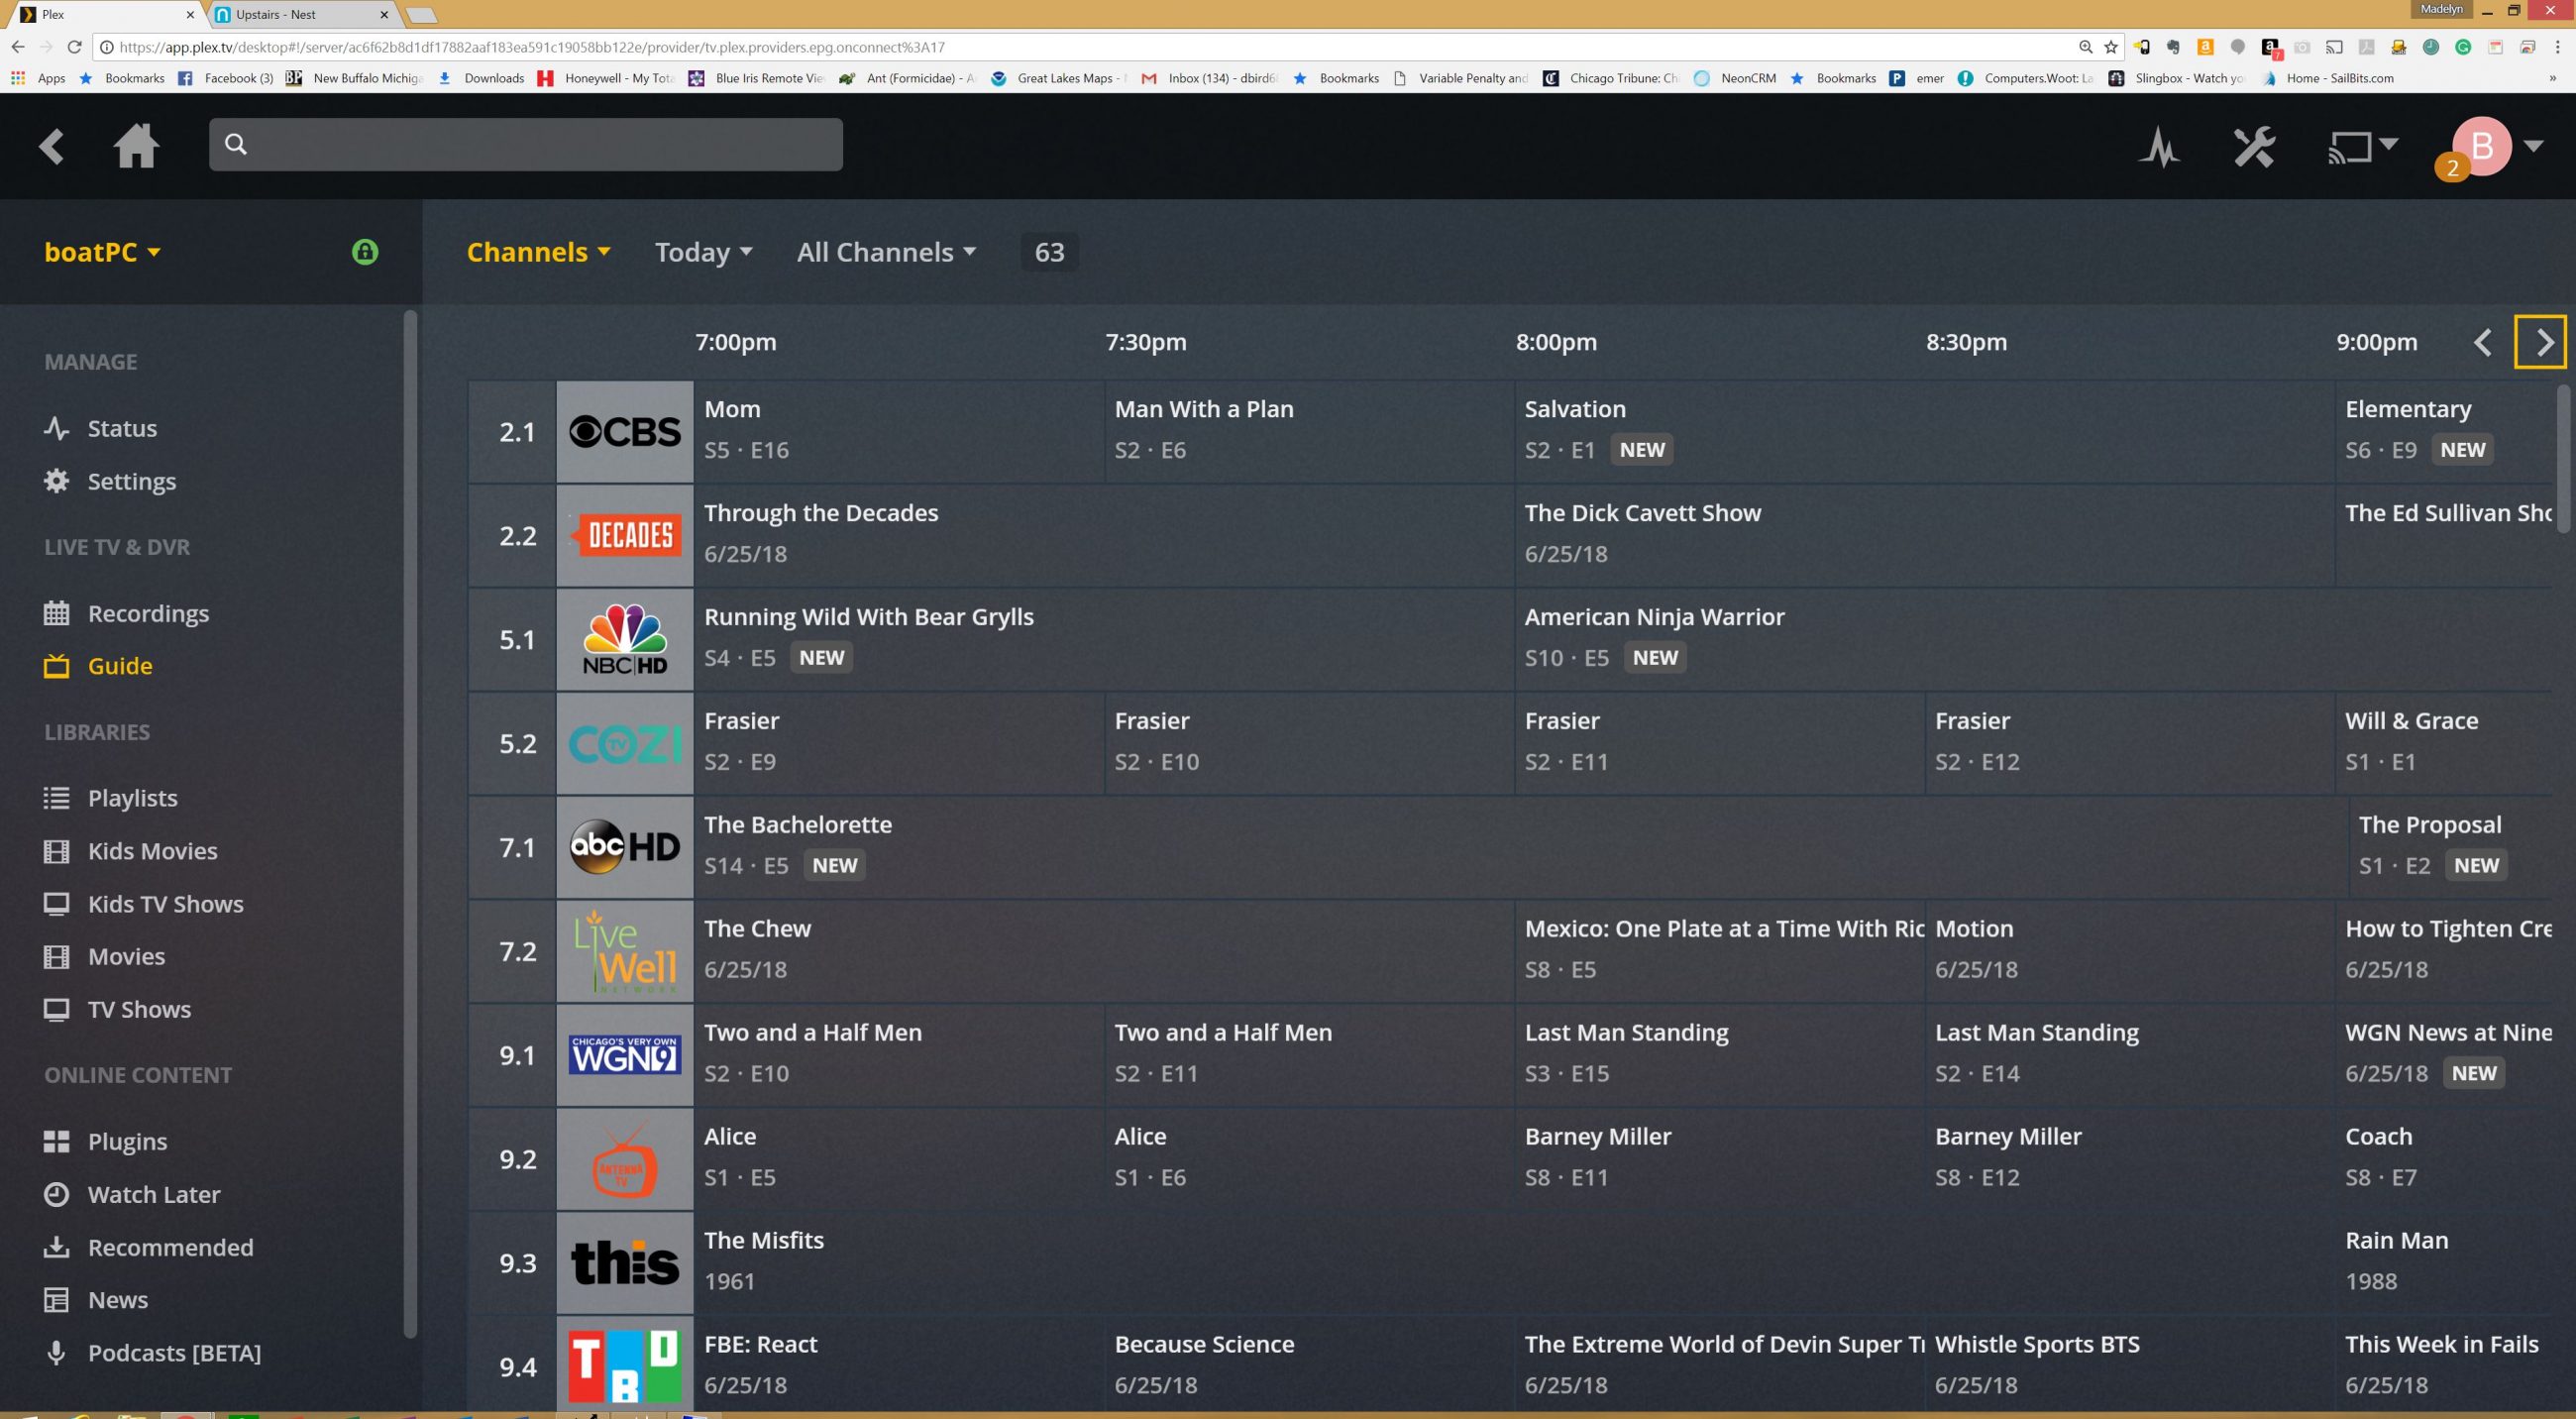Show next time slots in guide
The image size is (2576, 1419).
pos(2540,342)
